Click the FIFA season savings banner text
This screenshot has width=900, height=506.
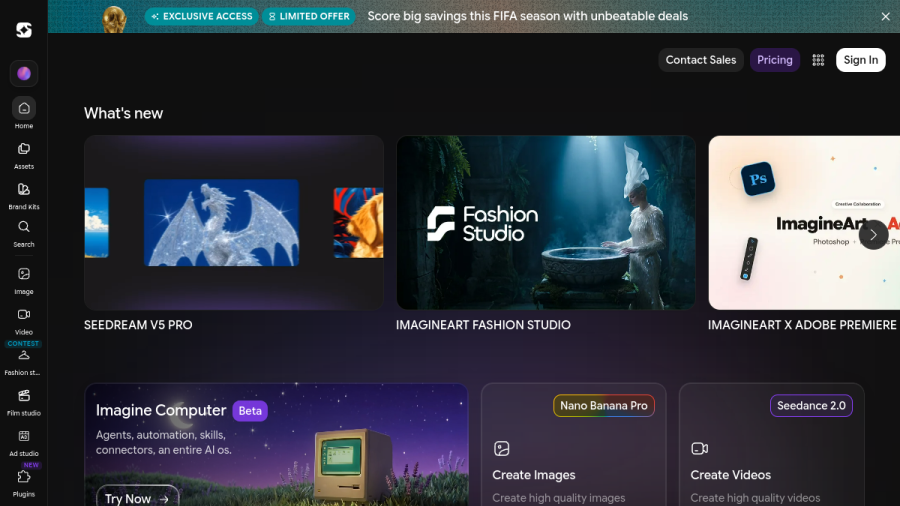[527, 16]
